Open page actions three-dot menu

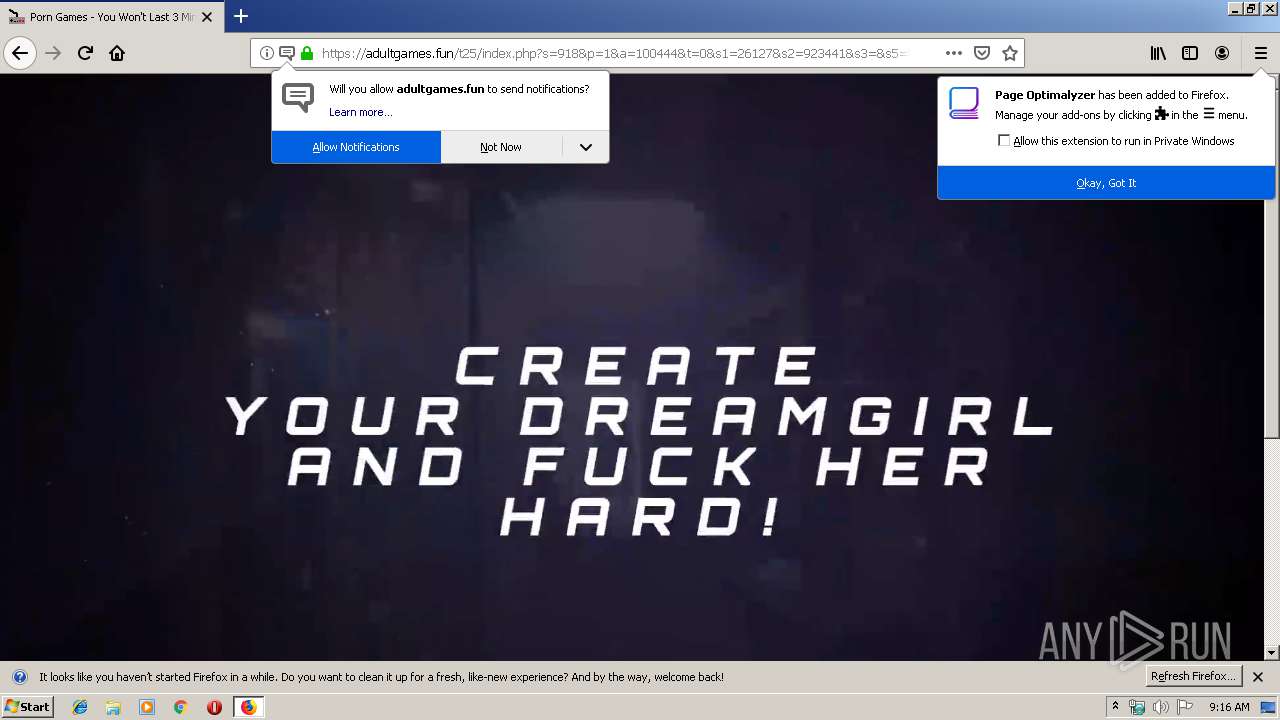(954, 53)
